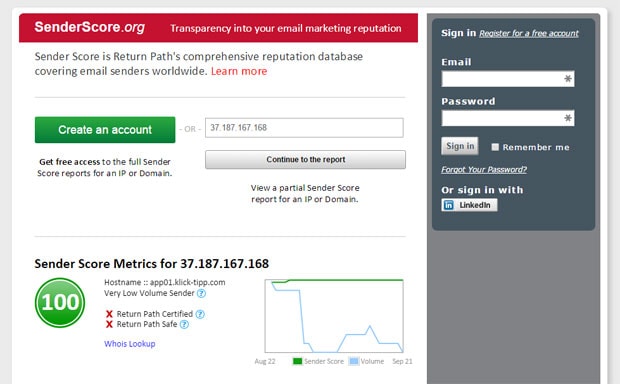The width and height of the screenshot is (620, 384).
Task: Click the SenderScore.org logo
Action: (x=89, y=27)
